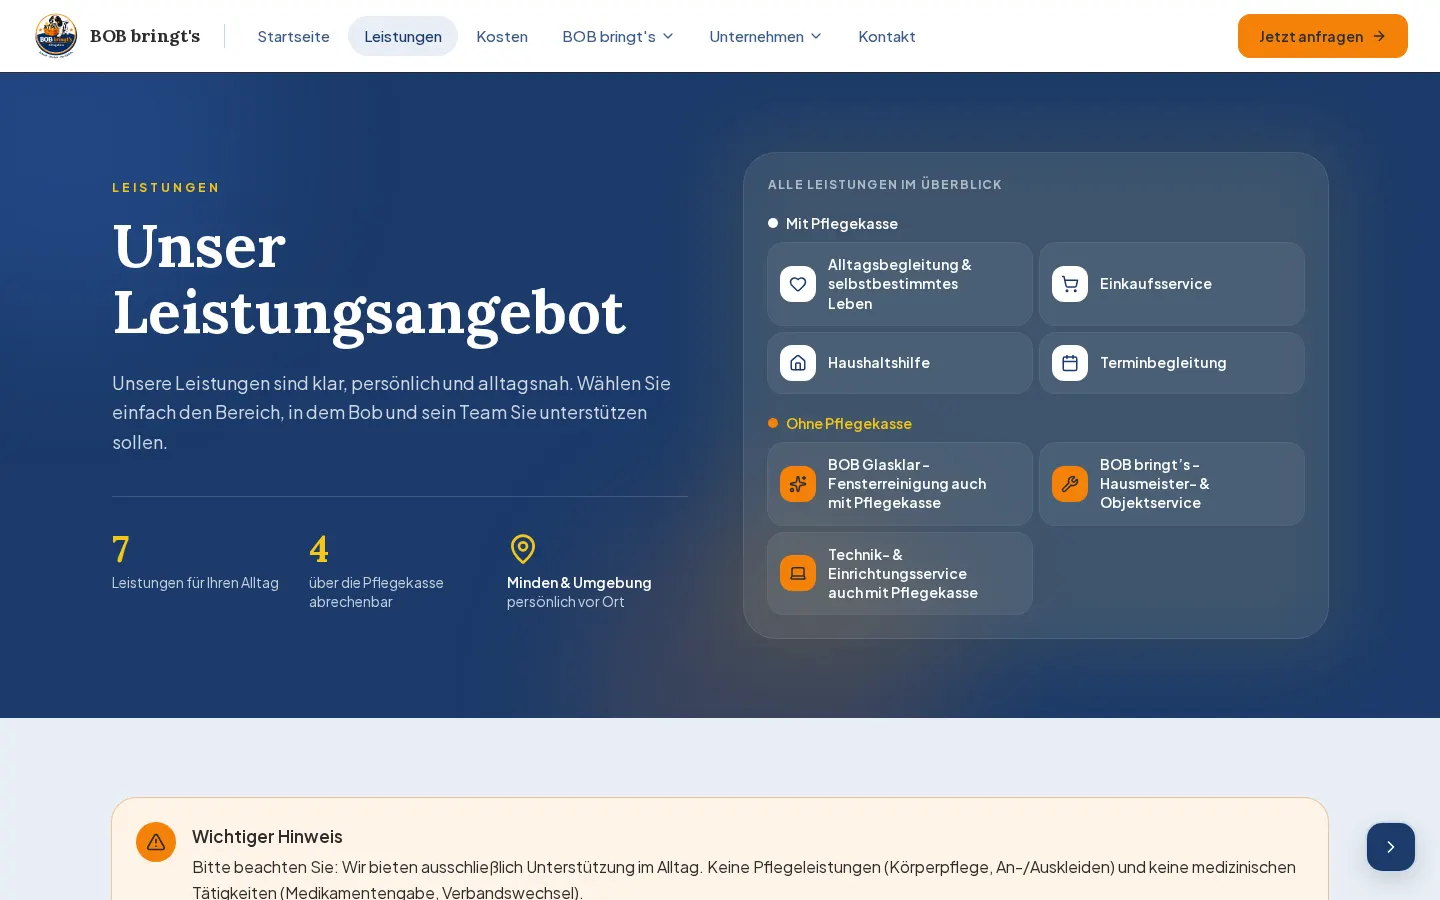Click the warning triangle icon by Wichtiger Hinweis

(x=156, y=842)
